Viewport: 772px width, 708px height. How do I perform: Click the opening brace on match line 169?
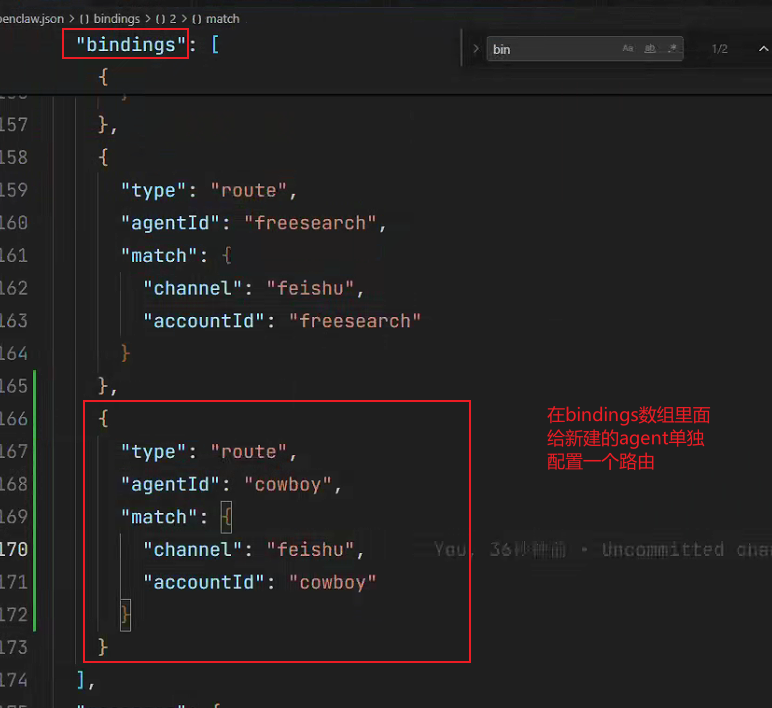(x=226, y=517)
